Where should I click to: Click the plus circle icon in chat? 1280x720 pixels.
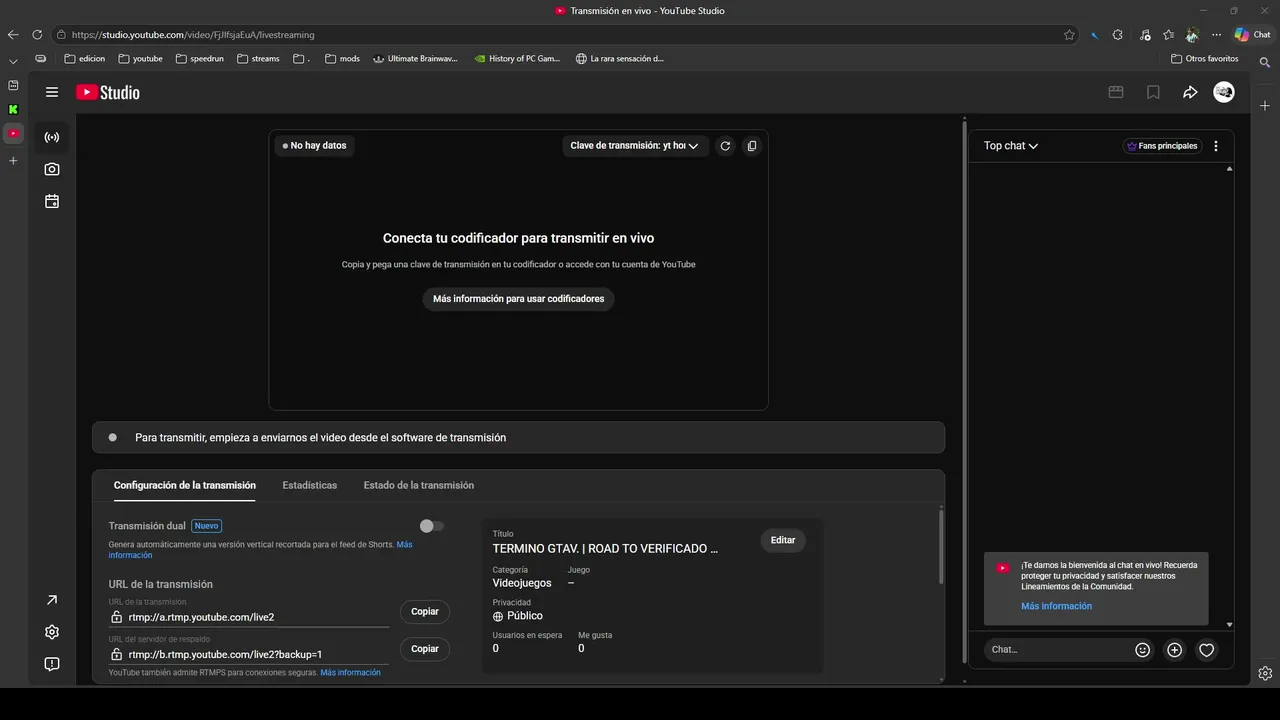pyautogui.click(x=1175, y=650)
